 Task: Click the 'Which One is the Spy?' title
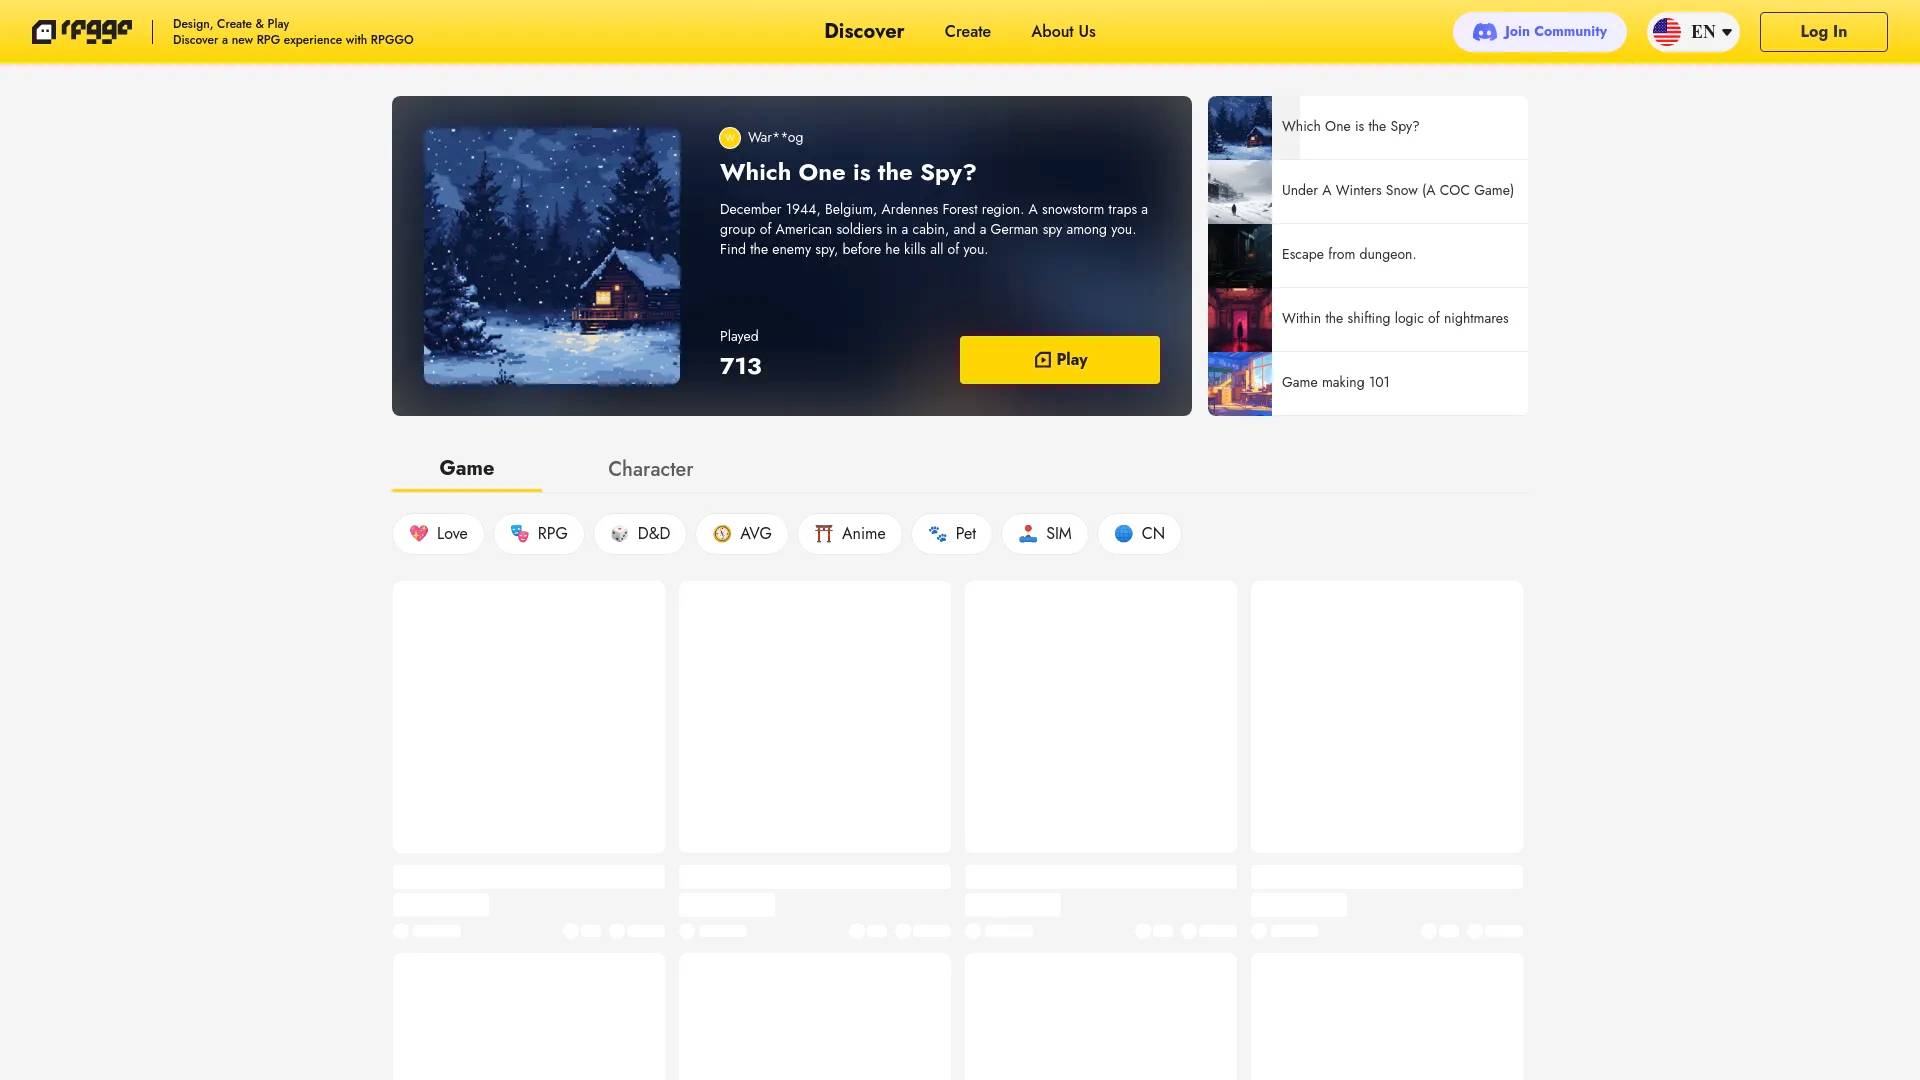coord(848,172)
